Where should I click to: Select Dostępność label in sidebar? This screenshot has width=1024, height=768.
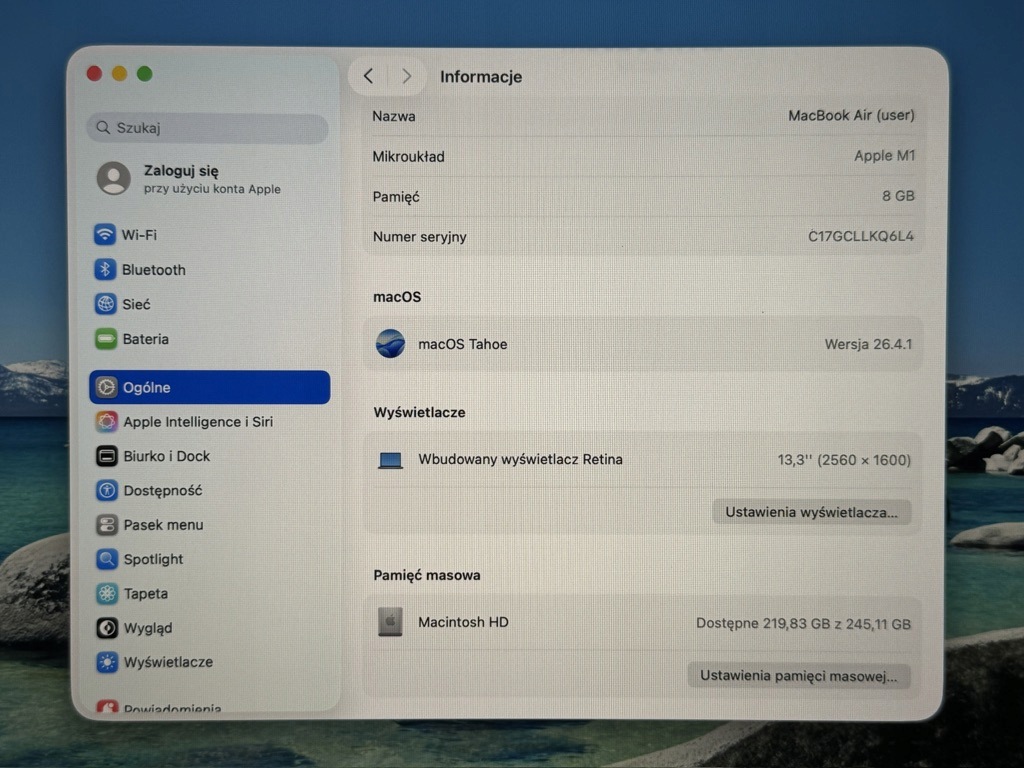click(163, 490)
